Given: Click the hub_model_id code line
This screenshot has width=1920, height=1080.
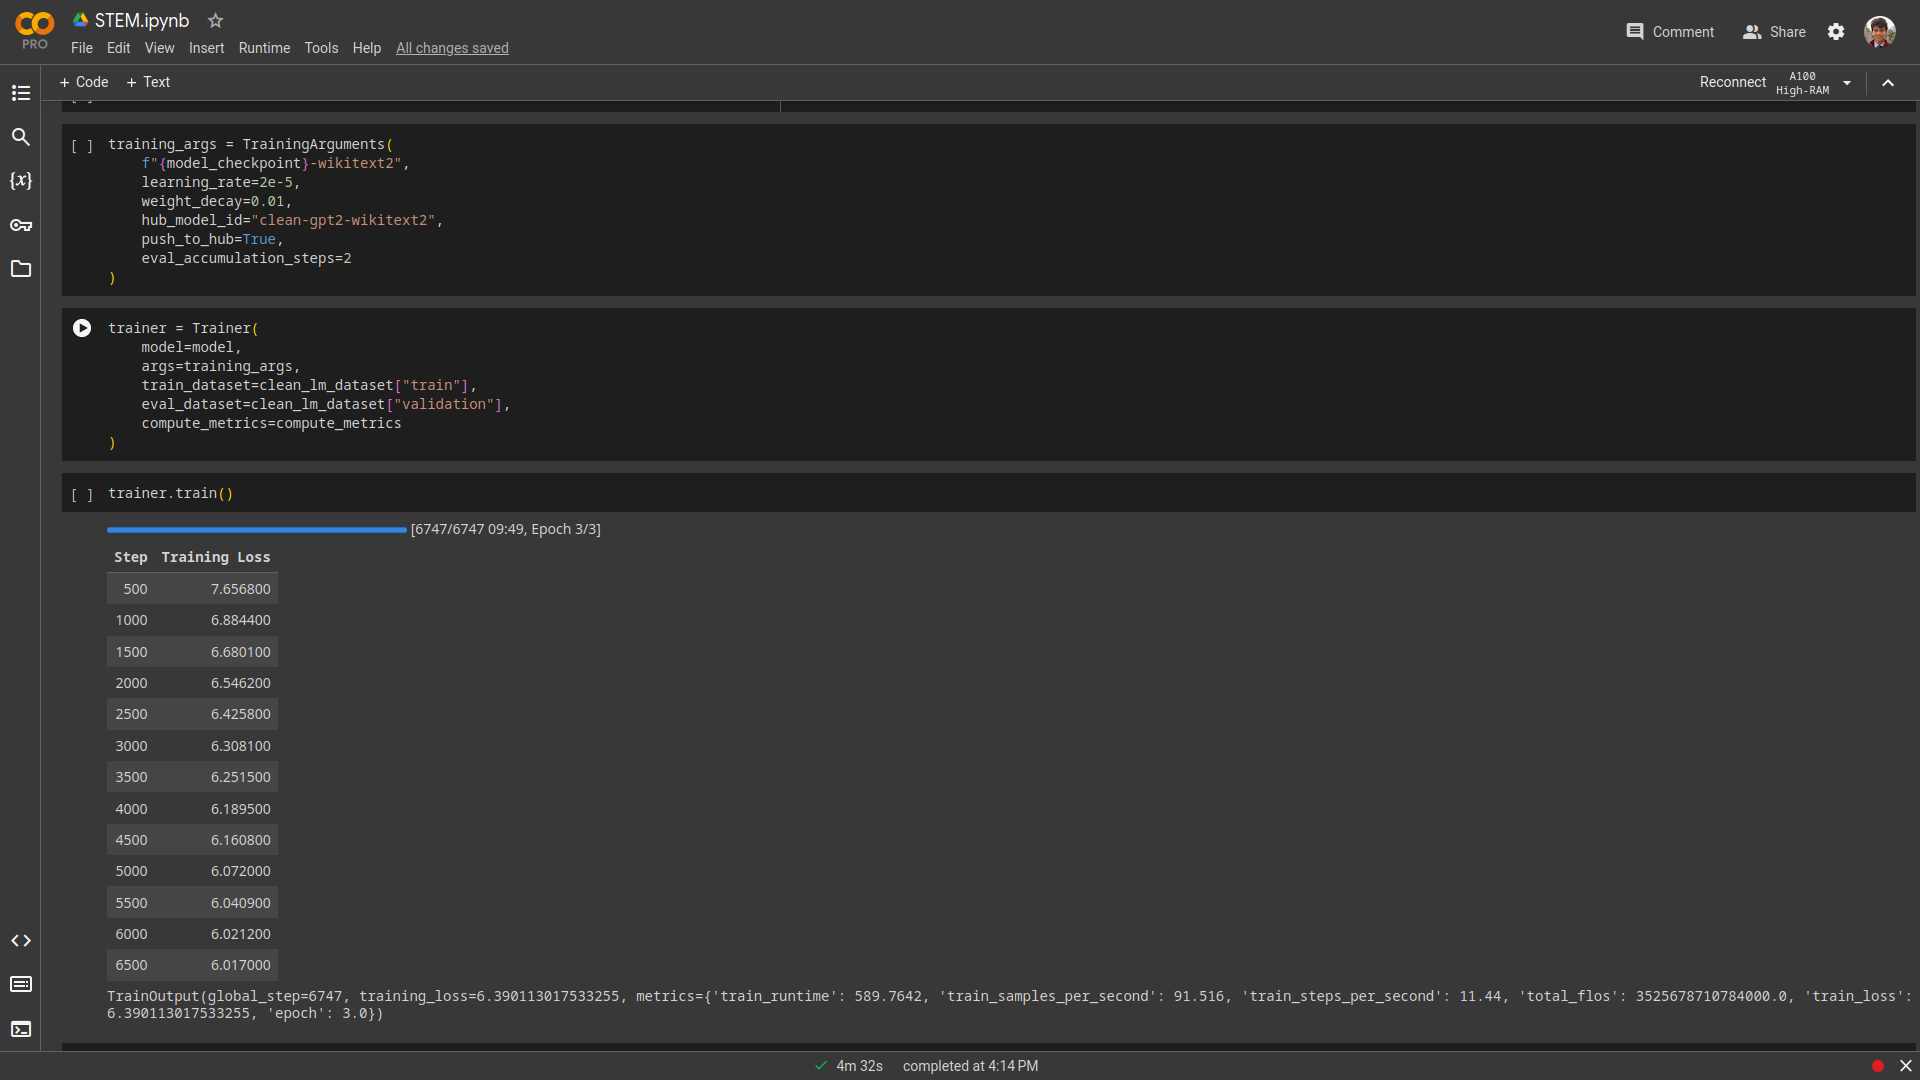Looking at the screenshot, I should pos(292,220).
